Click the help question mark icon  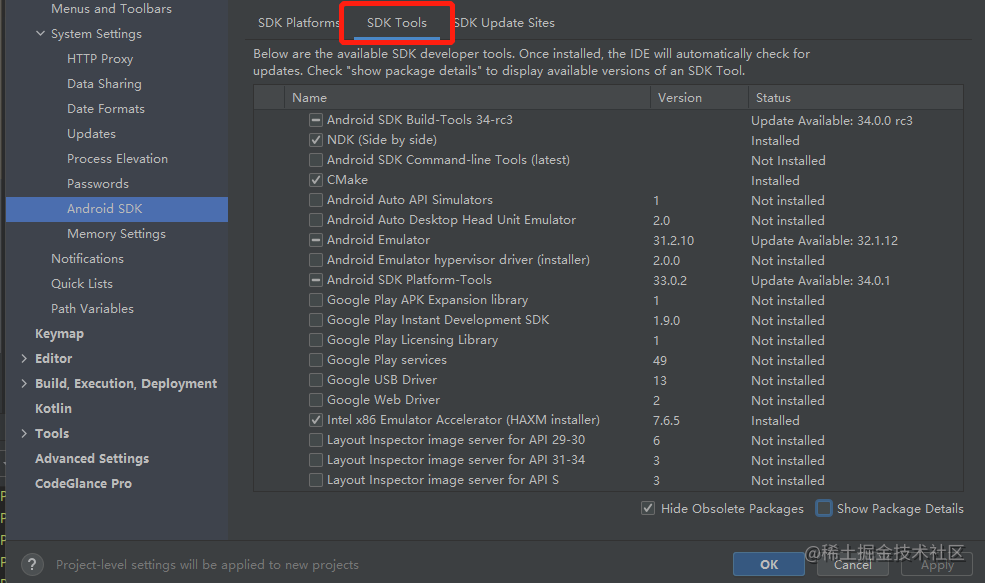point(33,564)
